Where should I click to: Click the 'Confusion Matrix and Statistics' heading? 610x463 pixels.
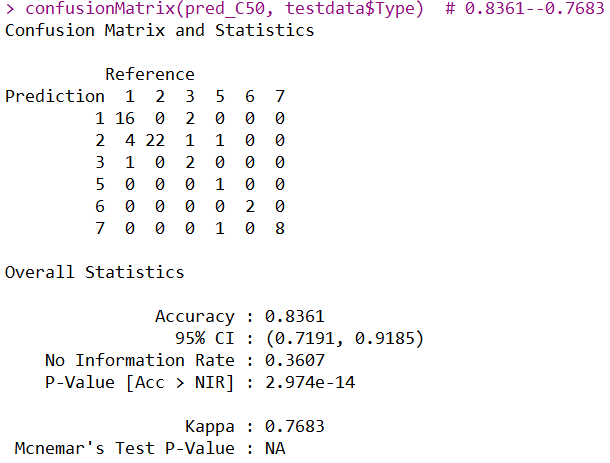(159, 30)
